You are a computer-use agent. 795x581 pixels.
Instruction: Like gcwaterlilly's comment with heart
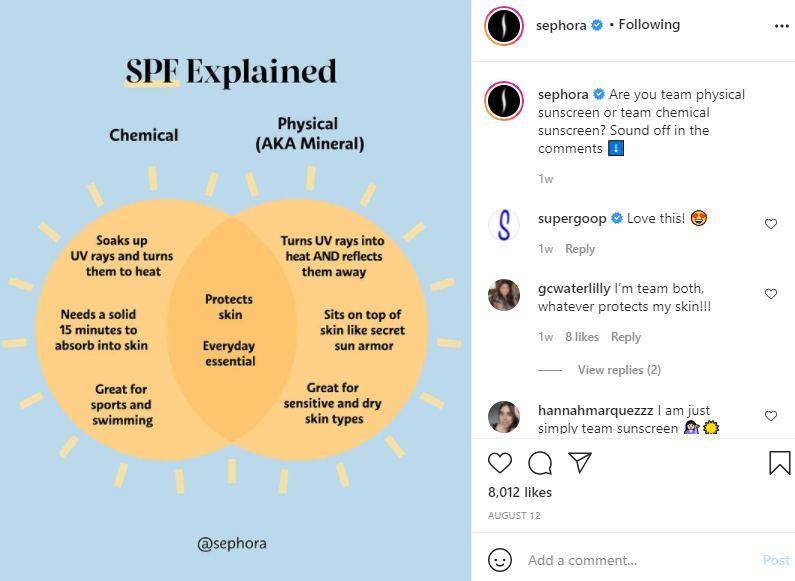tap(771, 294)
